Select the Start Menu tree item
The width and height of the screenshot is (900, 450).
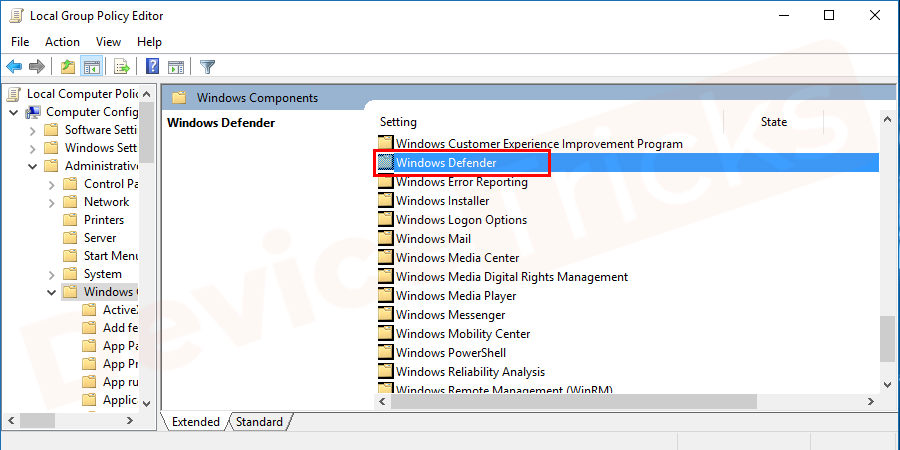(111, 256)
